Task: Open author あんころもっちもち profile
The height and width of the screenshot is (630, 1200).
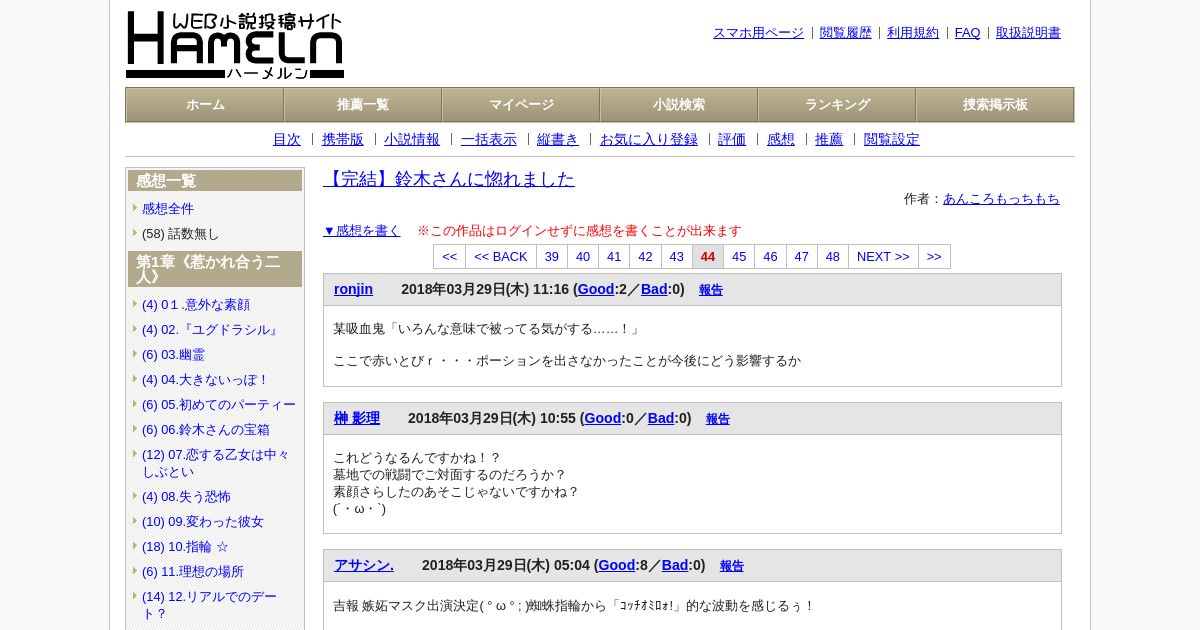Action: point(1001,199)
